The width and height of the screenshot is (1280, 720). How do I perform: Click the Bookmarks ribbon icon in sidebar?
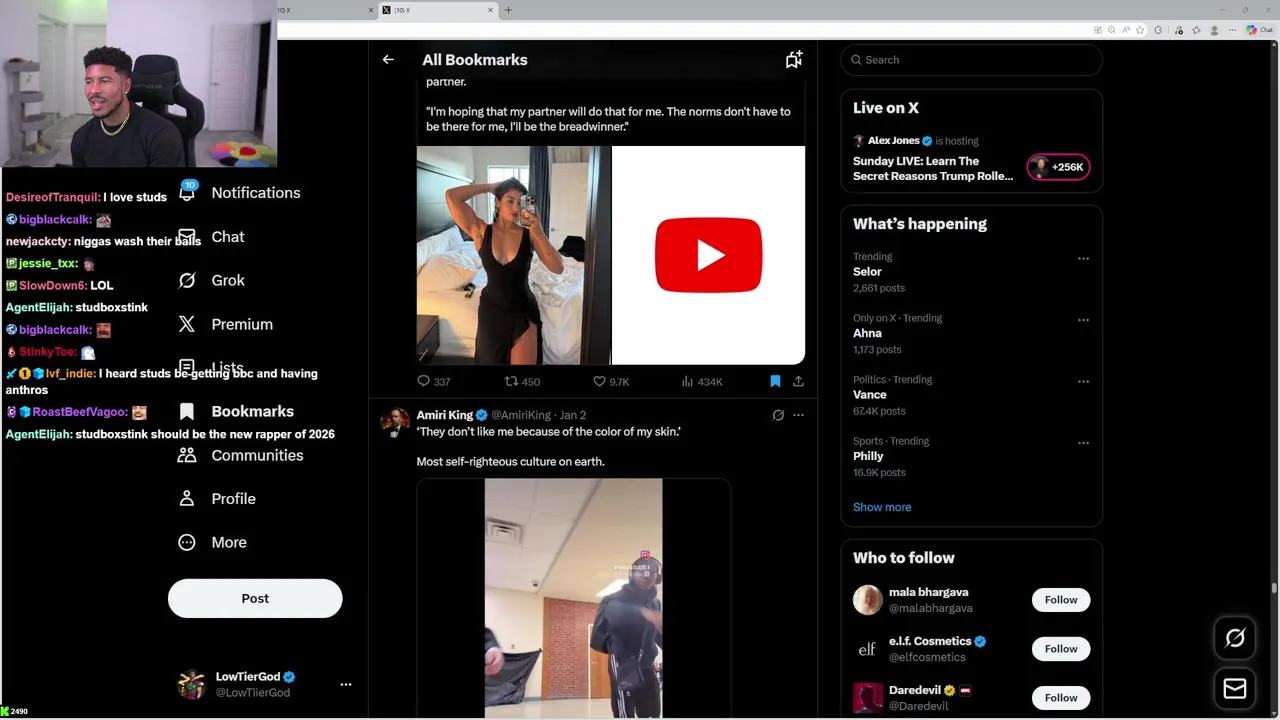tap(187, 411)
